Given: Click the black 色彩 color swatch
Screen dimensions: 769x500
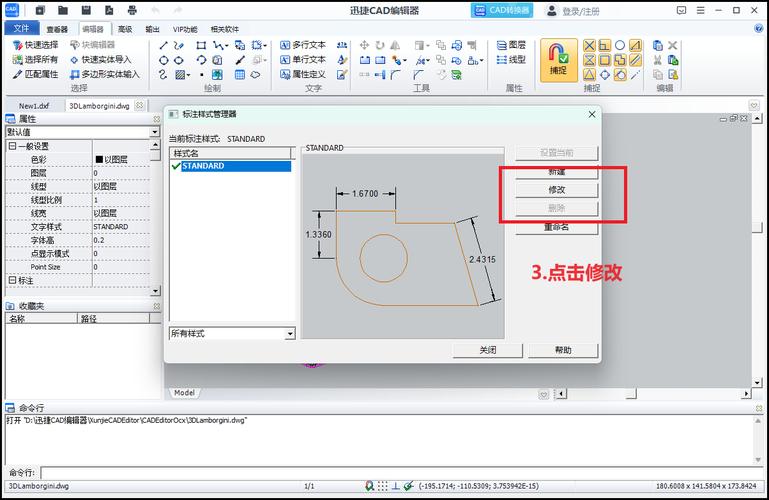Looking at the screenshot, I should (99, 160).
